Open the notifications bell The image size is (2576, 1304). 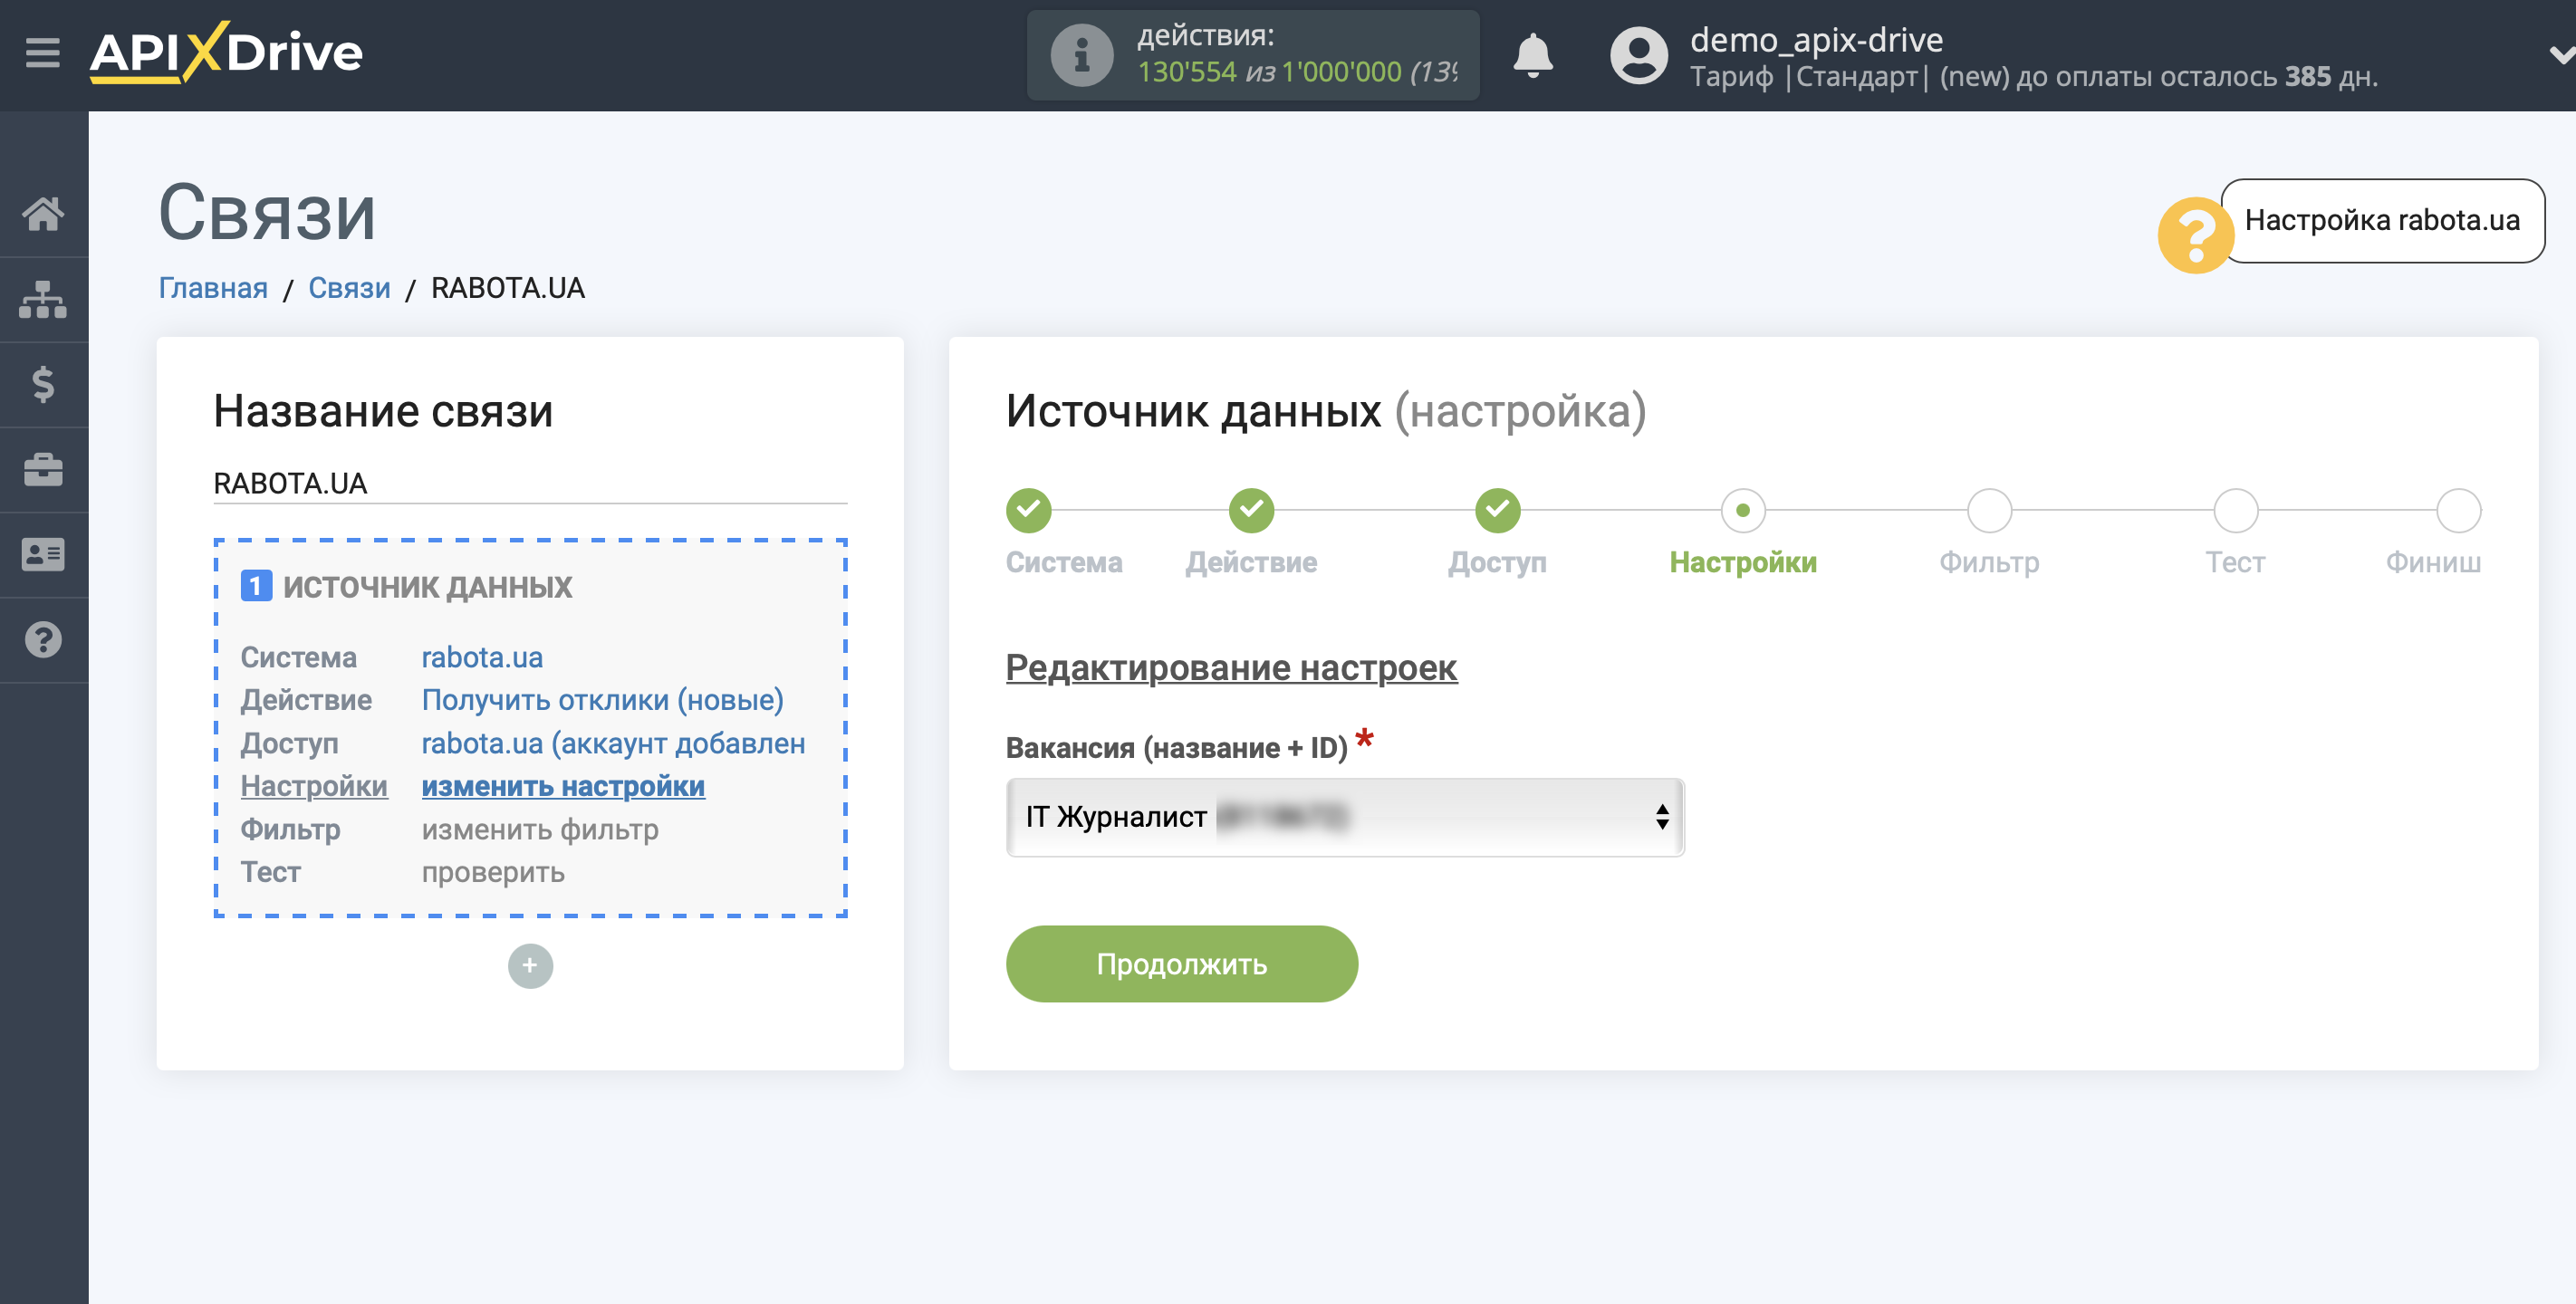(x=1532, y=55)
